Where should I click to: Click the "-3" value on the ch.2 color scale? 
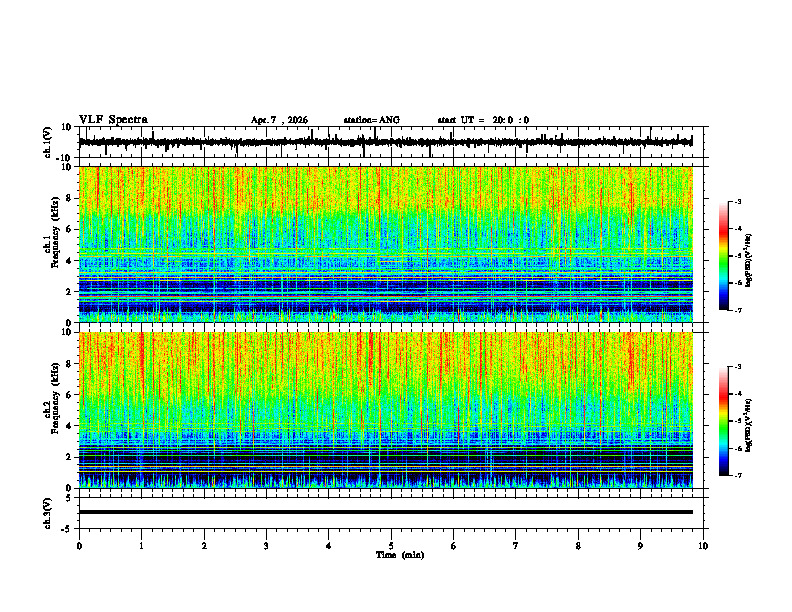tap(738, 367)
